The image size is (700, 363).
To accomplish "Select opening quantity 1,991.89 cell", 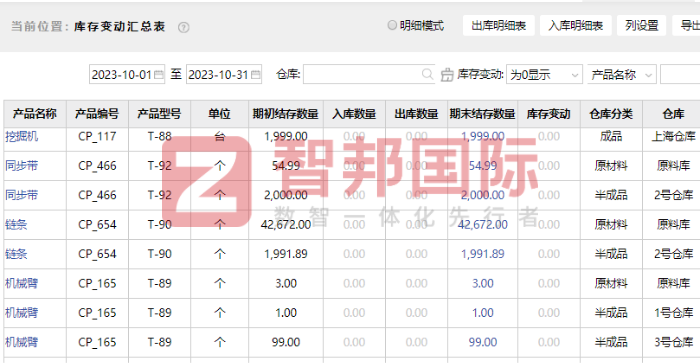I will coord(286,254).
